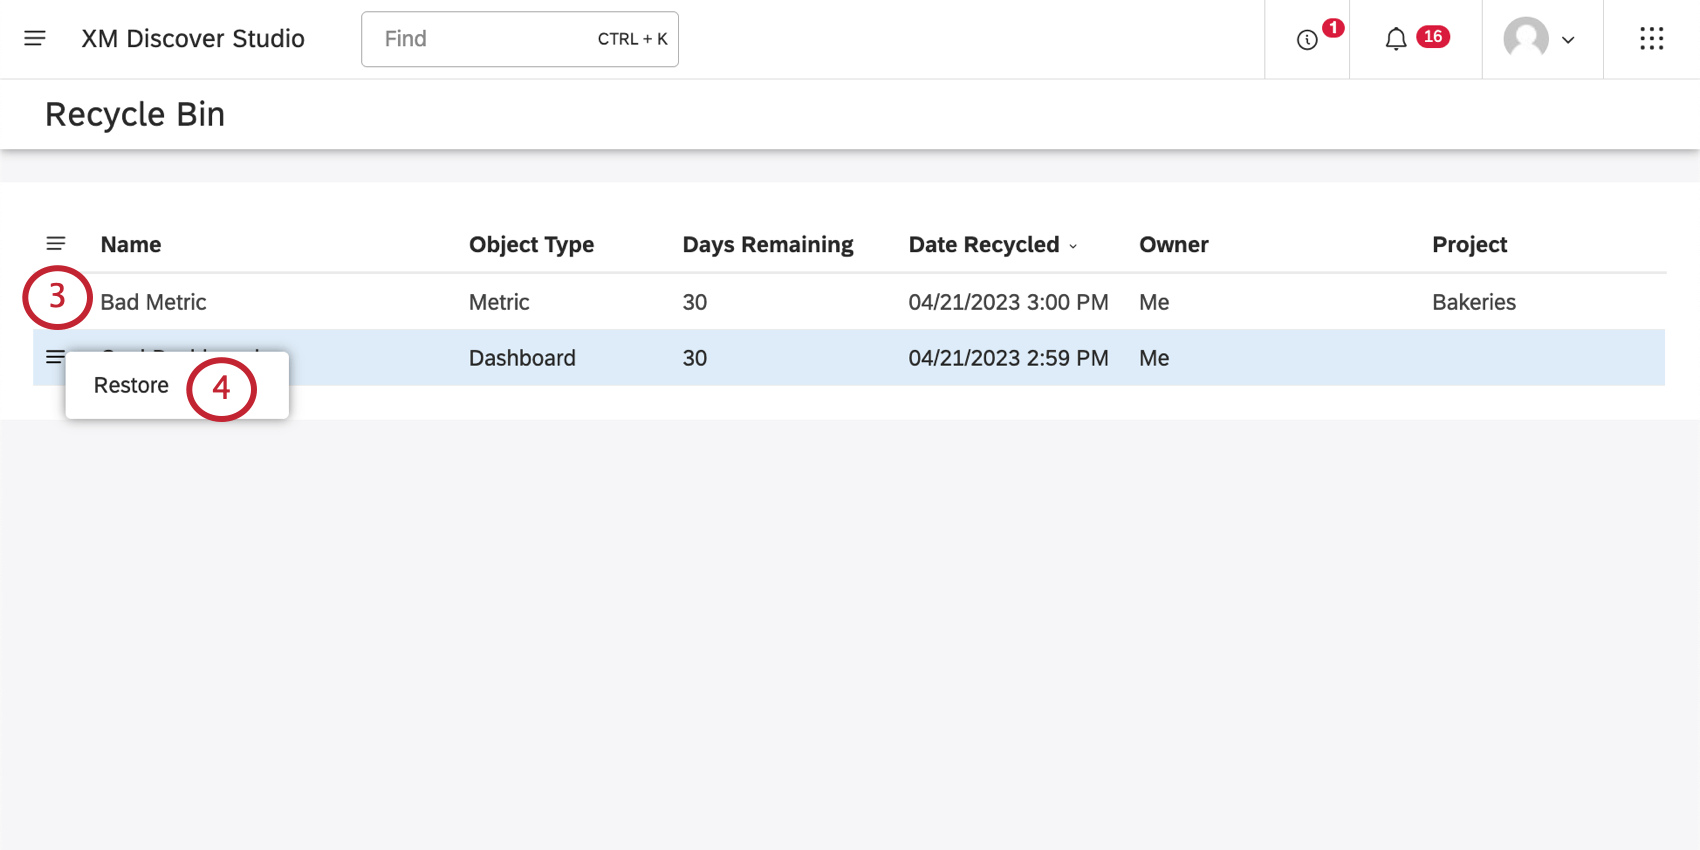
Task: Click the Dashboard object type cell
Action: tap(522, 358)
